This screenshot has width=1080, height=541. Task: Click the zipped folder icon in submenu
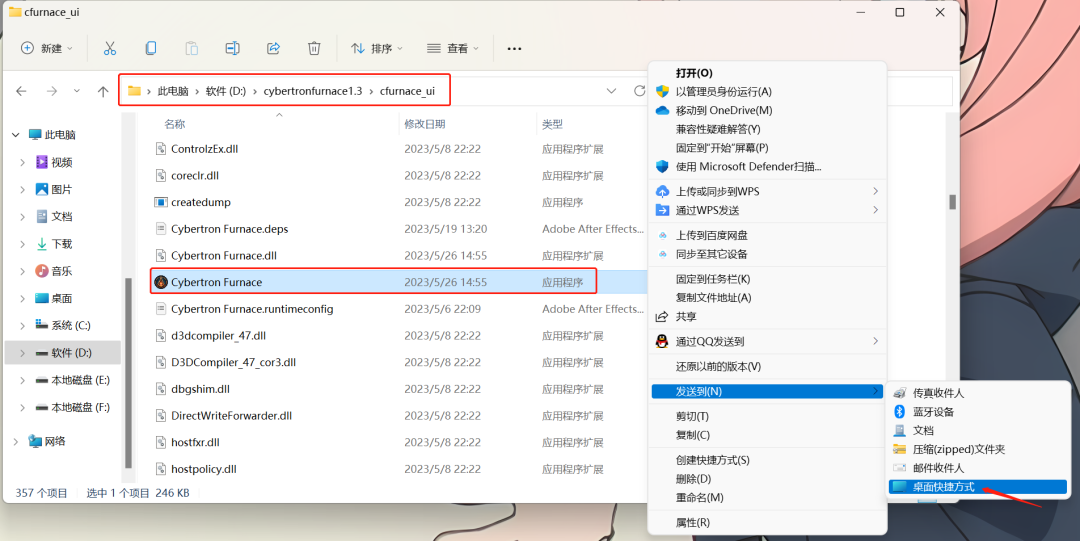pyautogui.click(x=899, y=449)
